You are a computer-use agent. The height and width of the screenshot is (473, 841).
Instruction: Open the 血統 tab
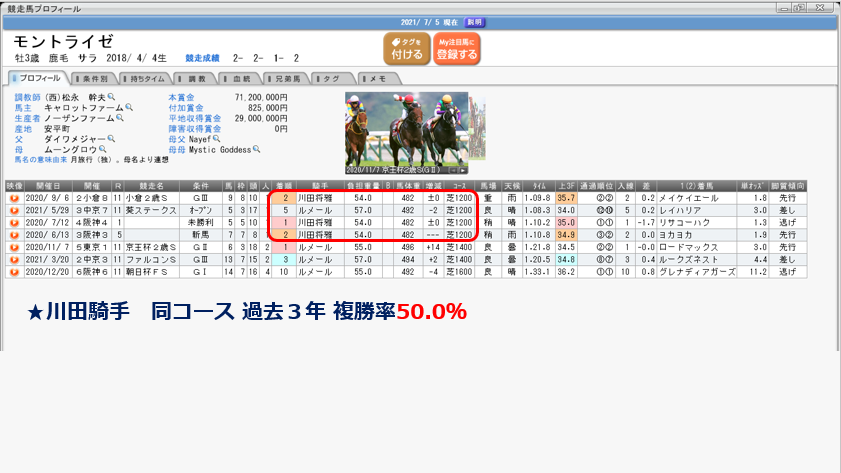(x=238, y=78)
